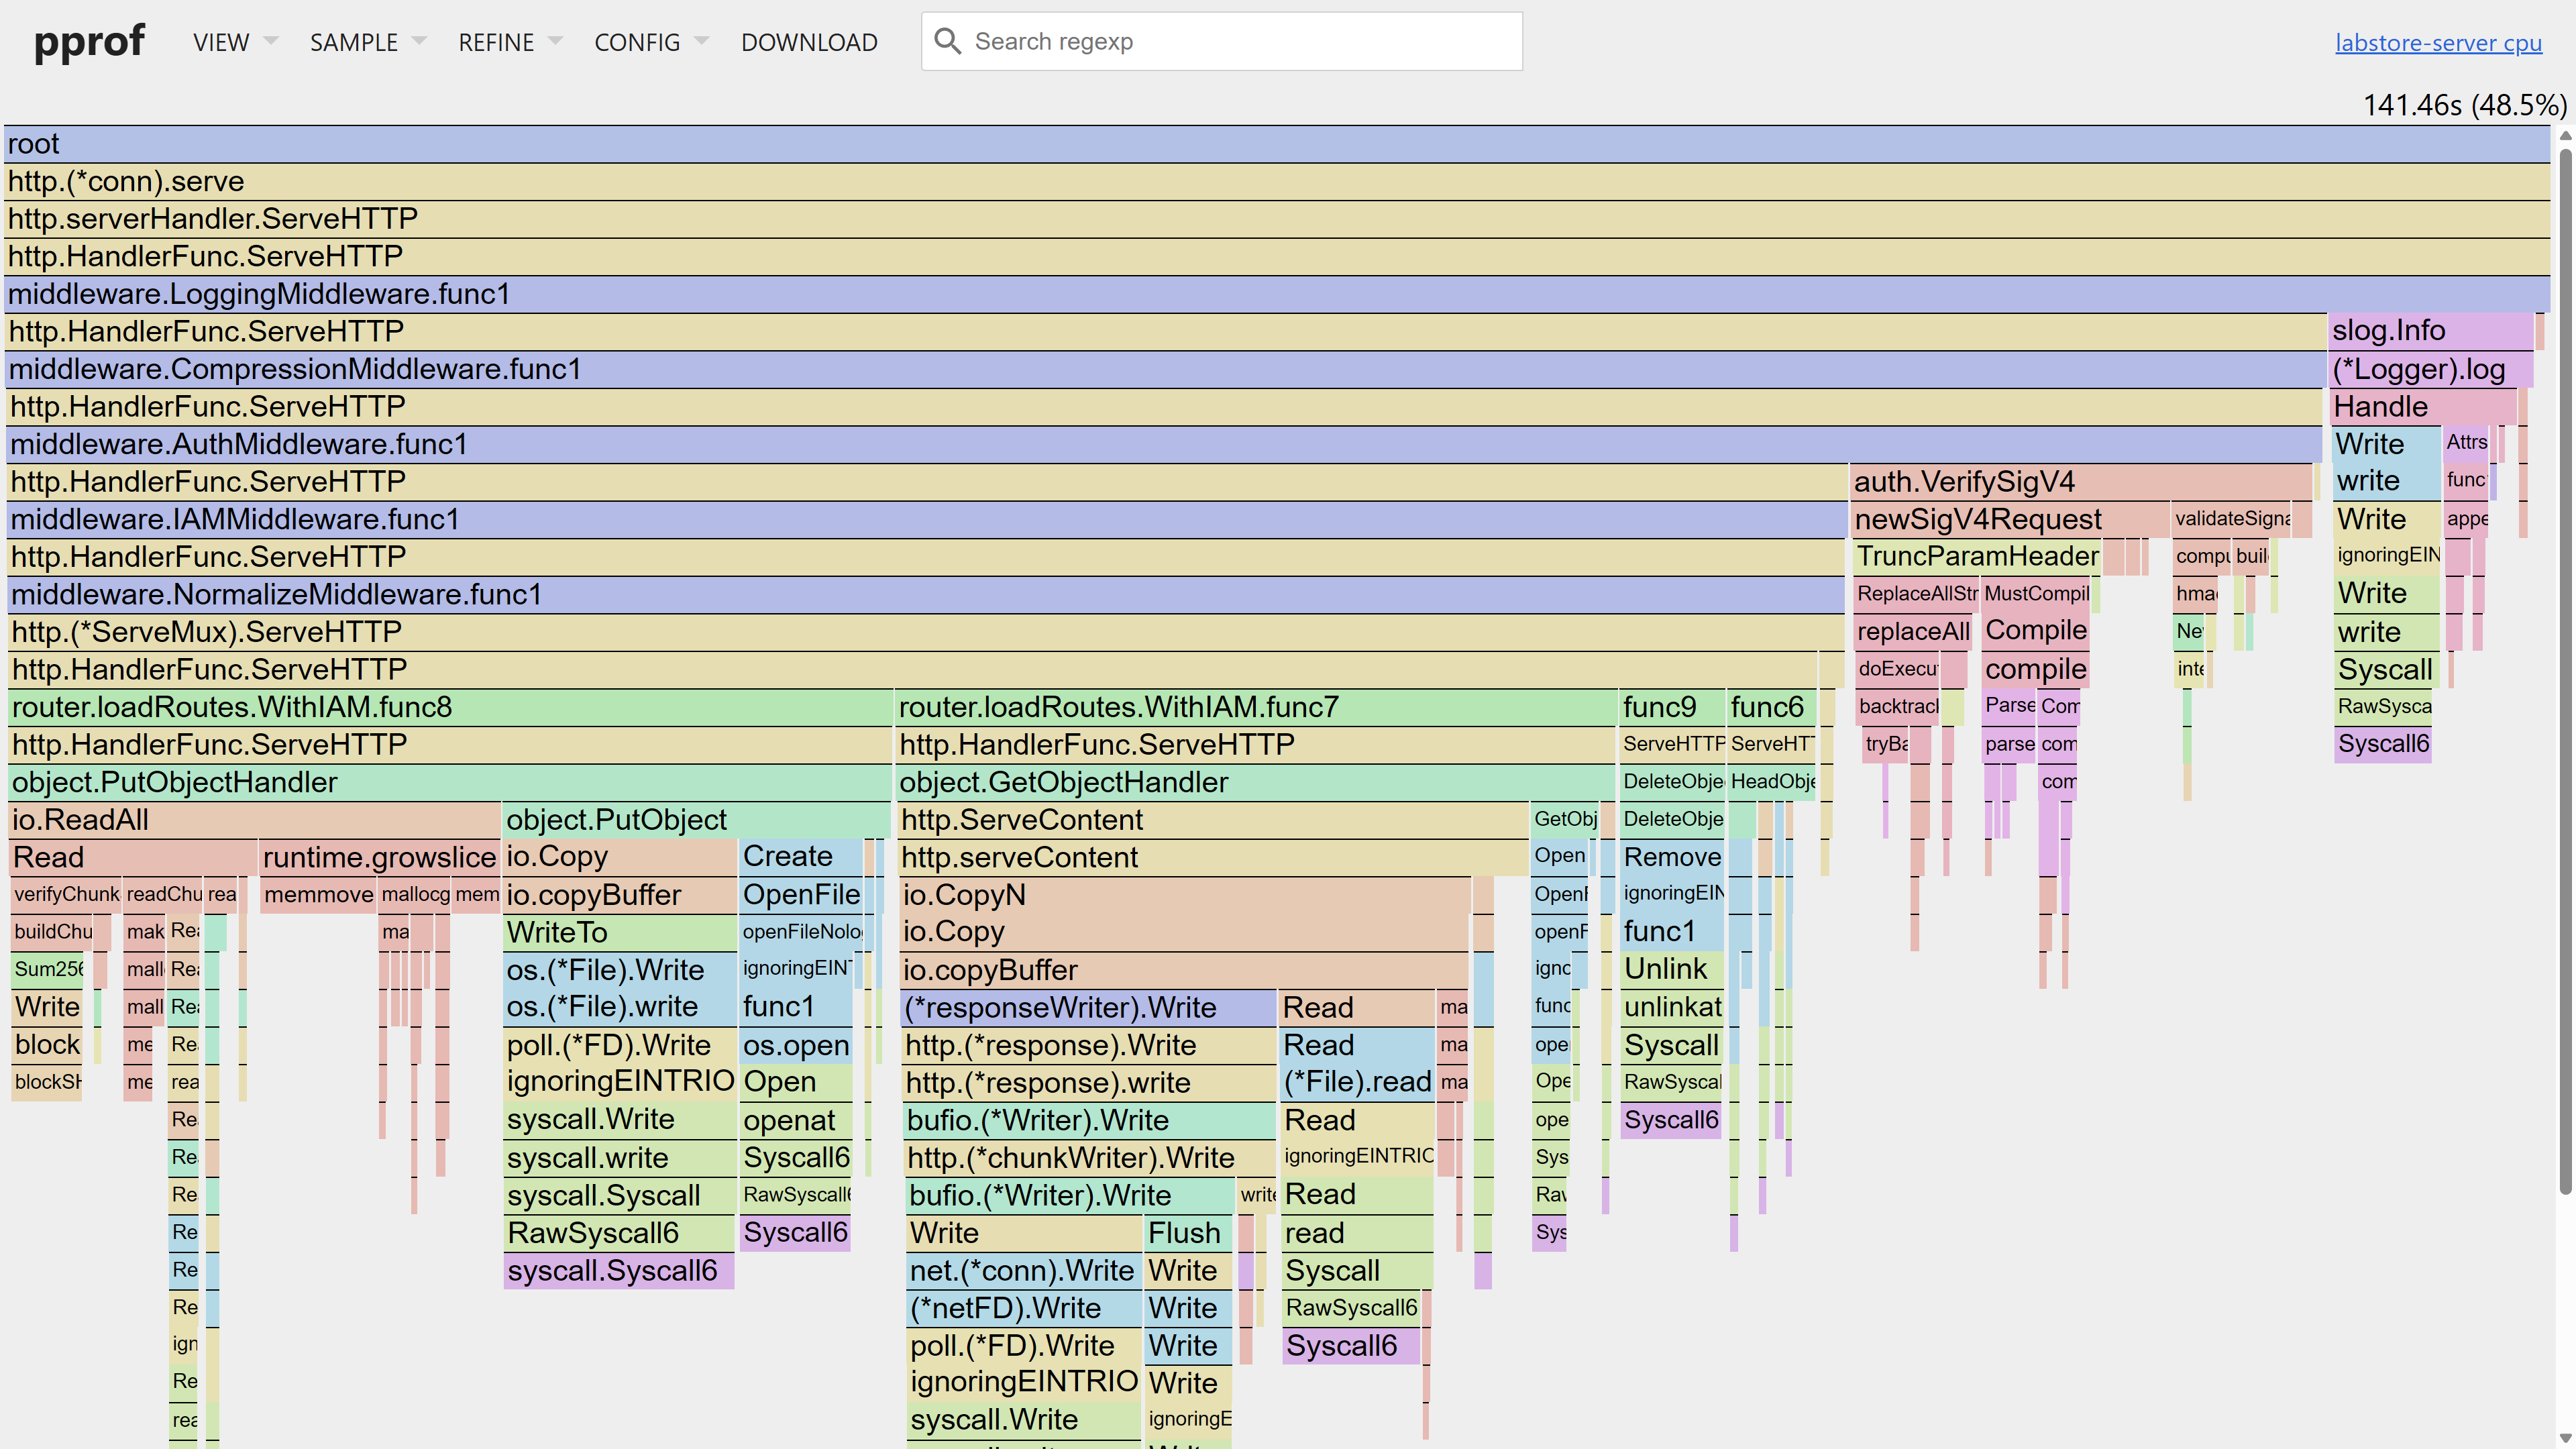Open the VIEW menu
This screenshot has height=1449, width=2576.
(220, 42)
